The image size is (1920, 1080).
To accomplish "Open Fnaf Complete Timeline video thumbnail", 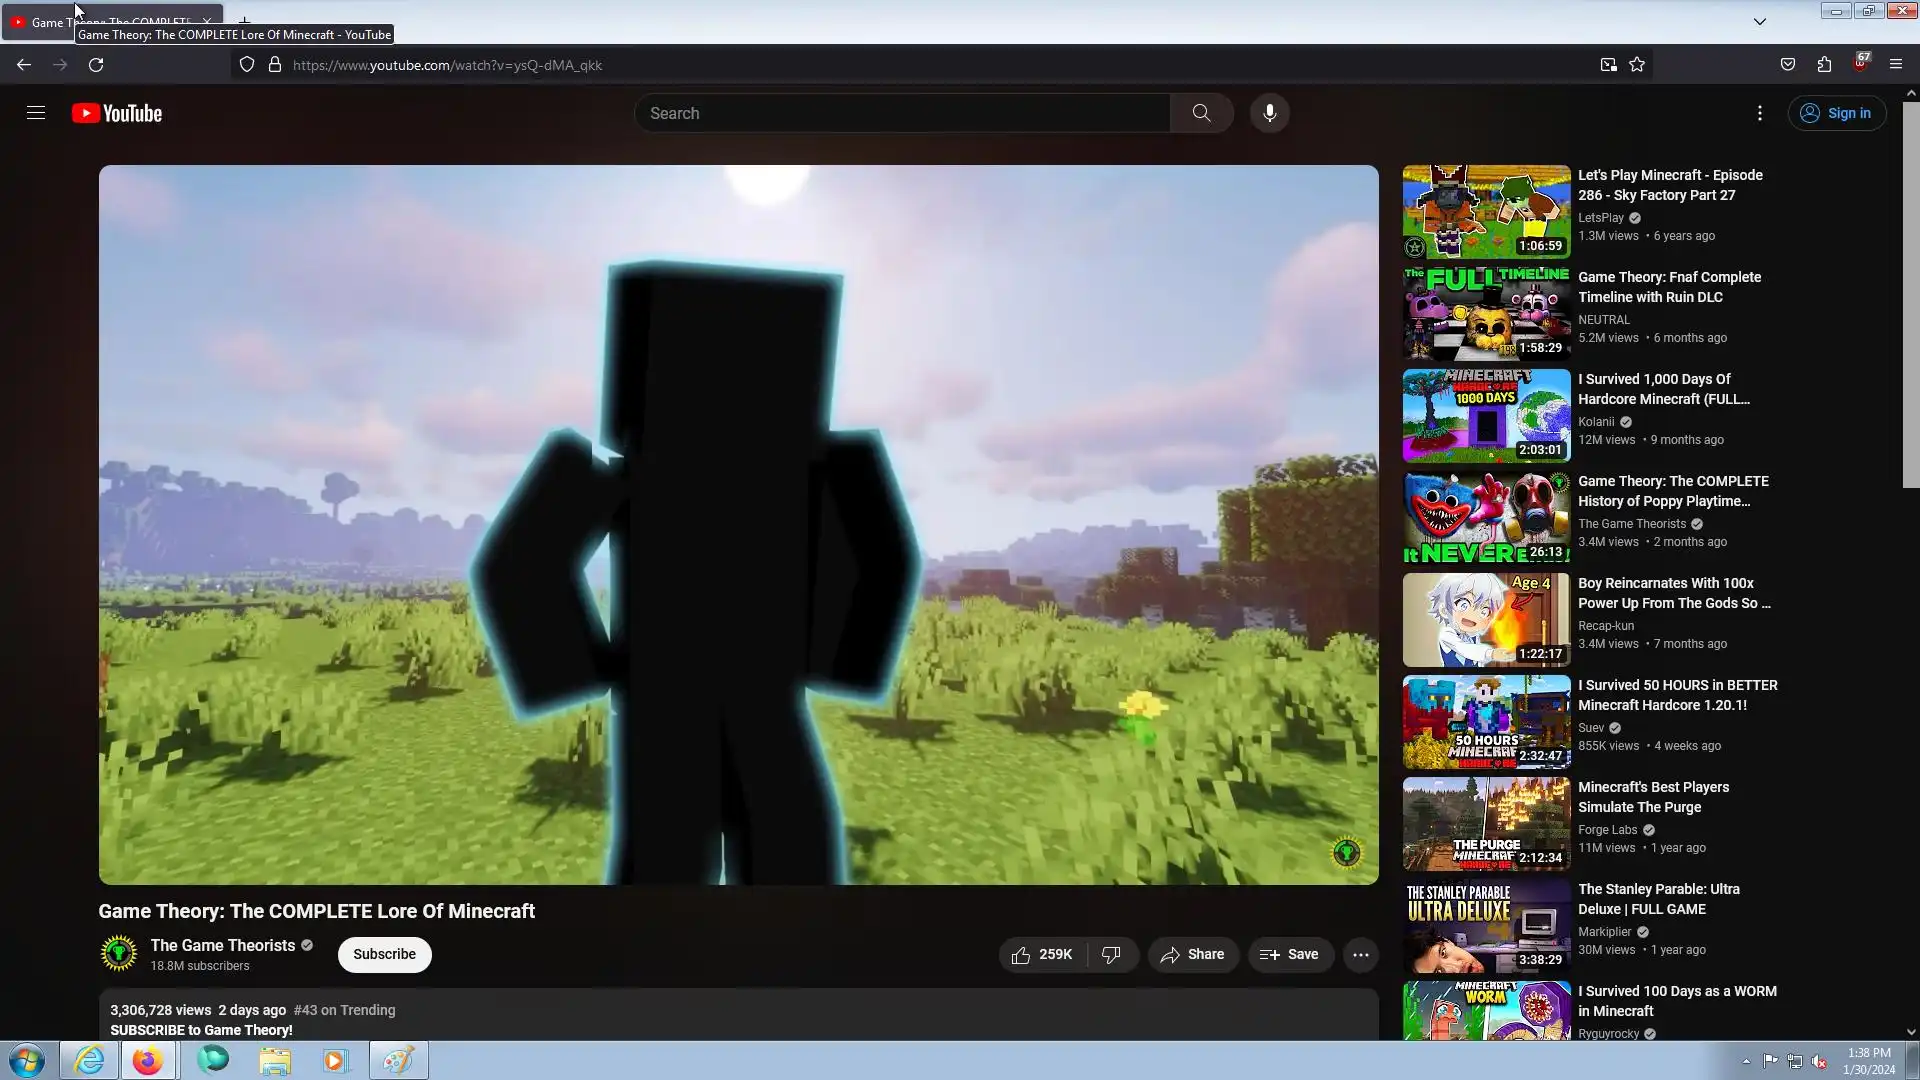I will (x=1486, y=314).
